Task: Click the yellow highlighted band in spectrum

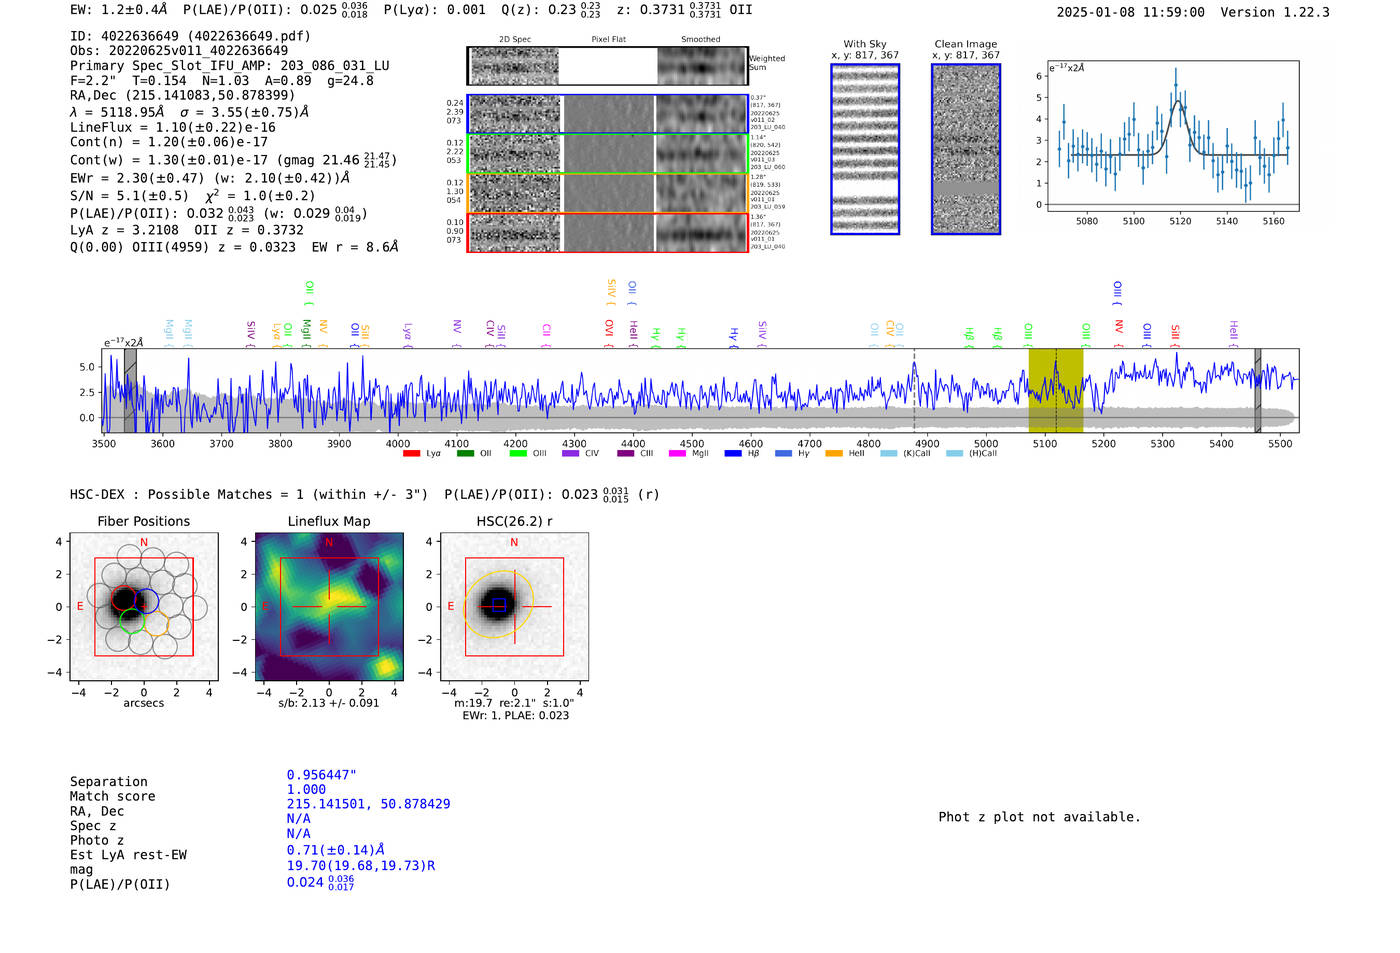Action: [1055, 390]
